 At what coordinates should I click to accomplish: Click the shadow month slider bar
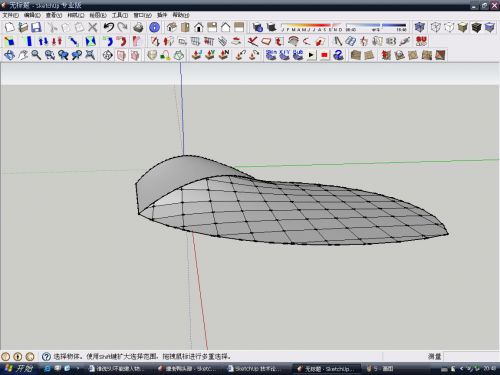click(x=311, y=26)
